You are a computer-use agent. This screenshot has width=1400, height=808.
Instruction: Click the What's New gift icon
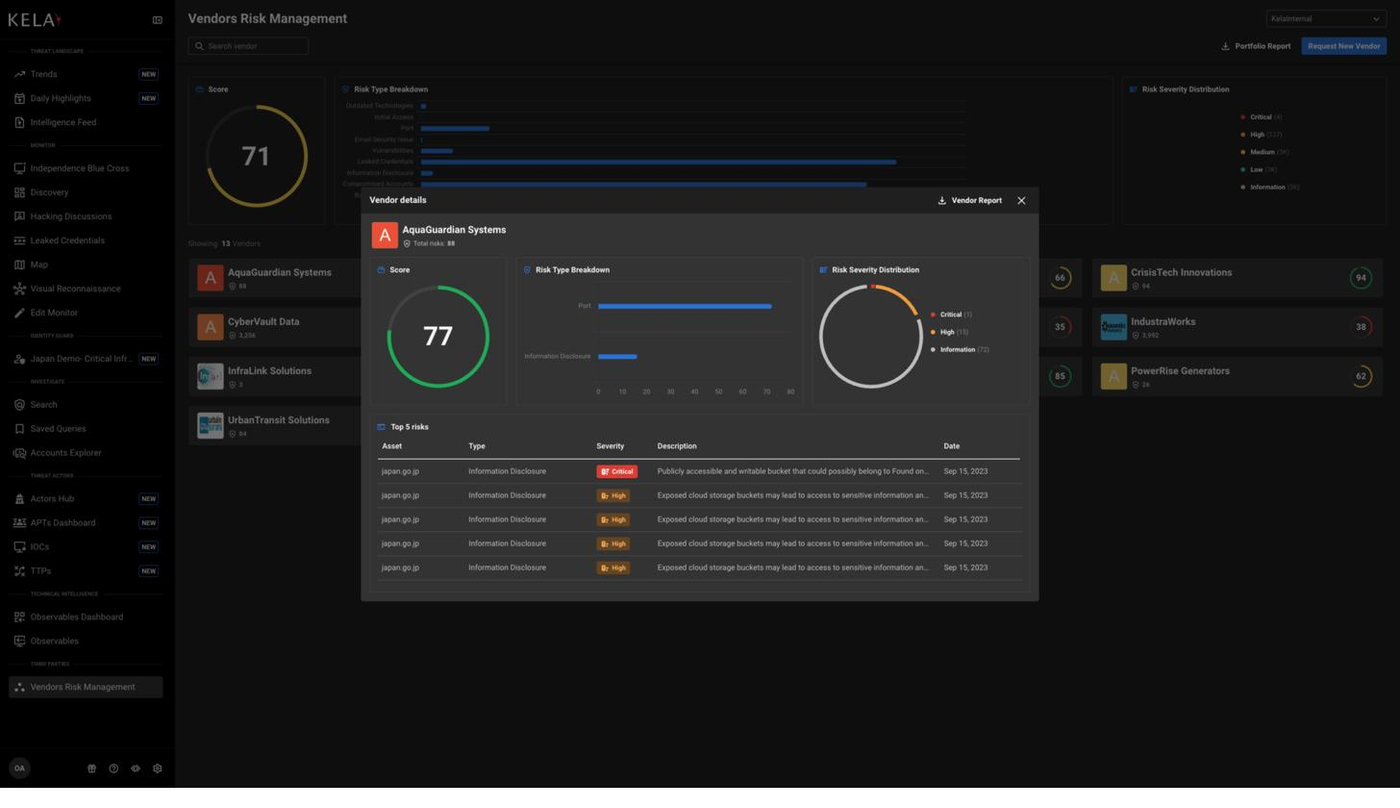coord(92,768)
